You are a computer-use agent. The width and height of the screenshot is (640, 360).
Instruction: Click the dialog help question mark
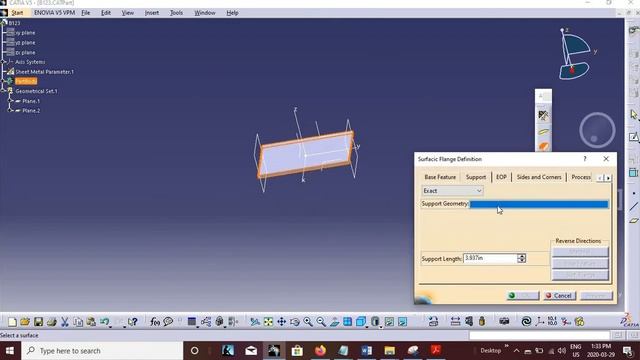click(585, 159)
